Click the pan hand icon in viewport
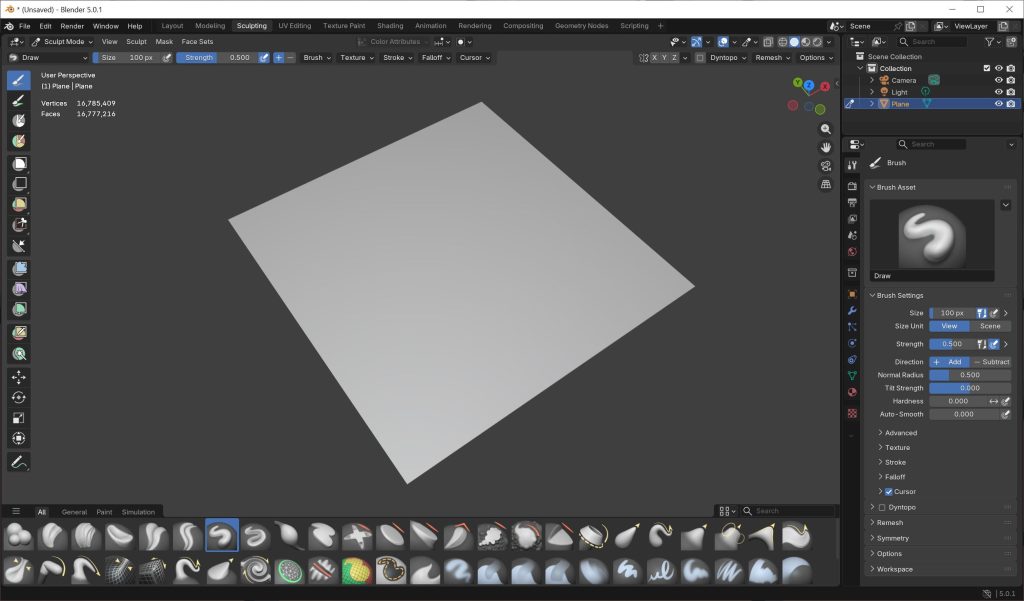Viewport: 1024px width, 601px height. pyautogui.click(x=826, y=148)
